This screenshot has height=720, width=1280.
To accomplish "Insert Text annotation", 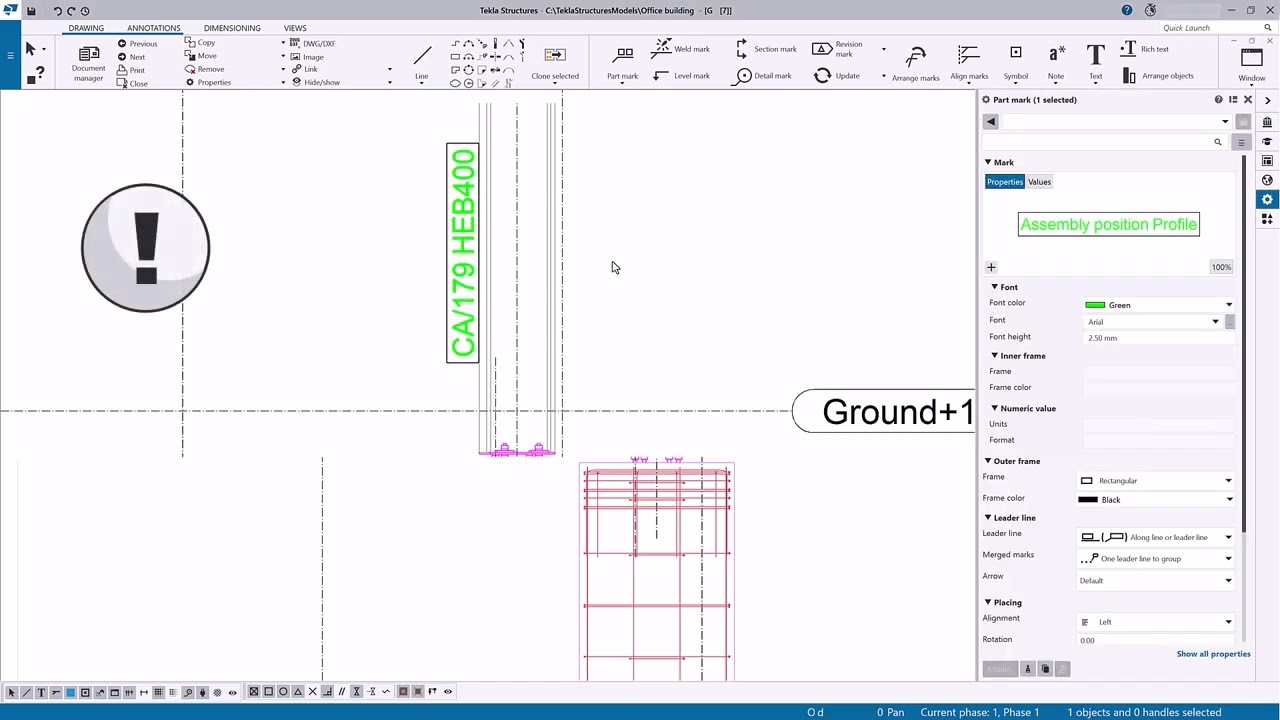I will [x=1095, y=62].
